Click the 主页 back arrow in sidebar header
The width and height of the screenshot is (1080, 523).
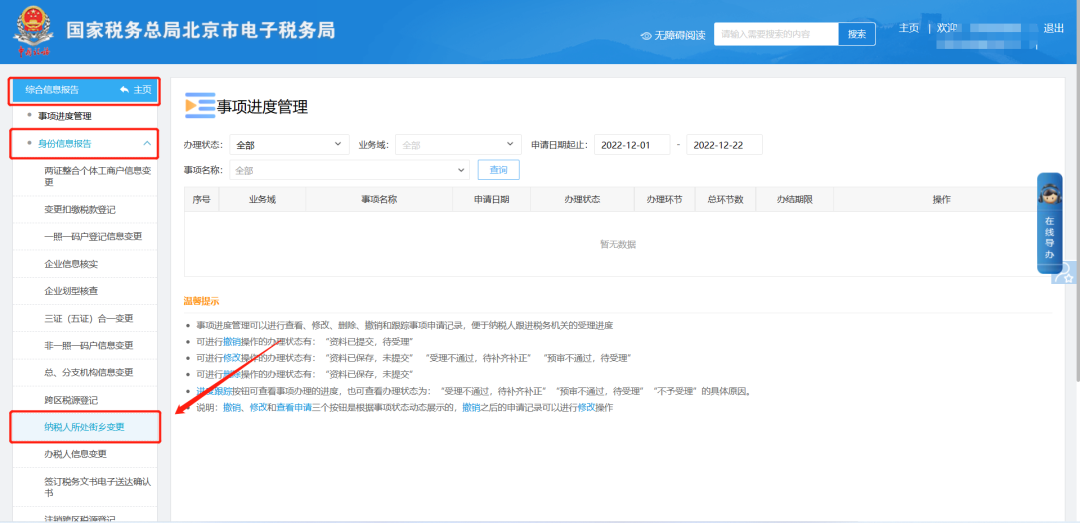coord(124,90)
